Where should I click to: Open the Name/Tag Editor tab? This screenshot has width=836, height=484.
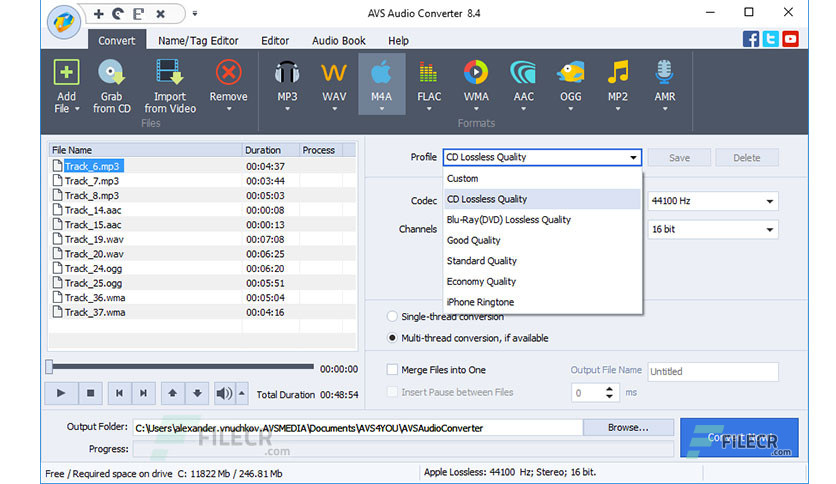tap(198, 41)
